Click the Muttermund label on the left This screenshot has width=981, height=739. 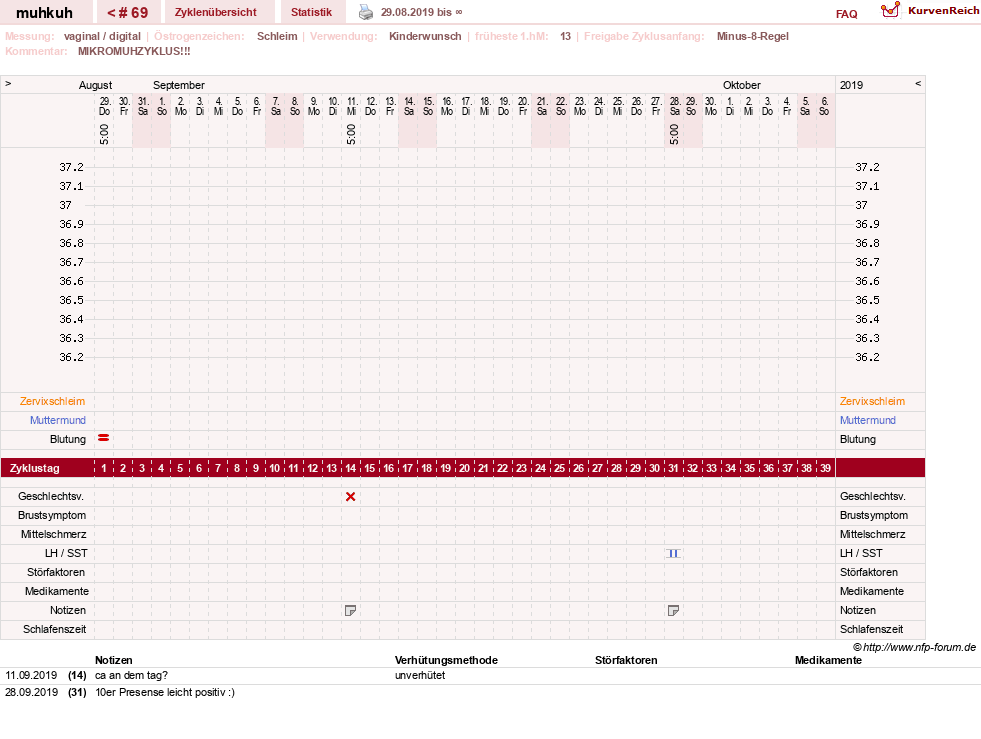pyautogui.click(x=58, y=420)
